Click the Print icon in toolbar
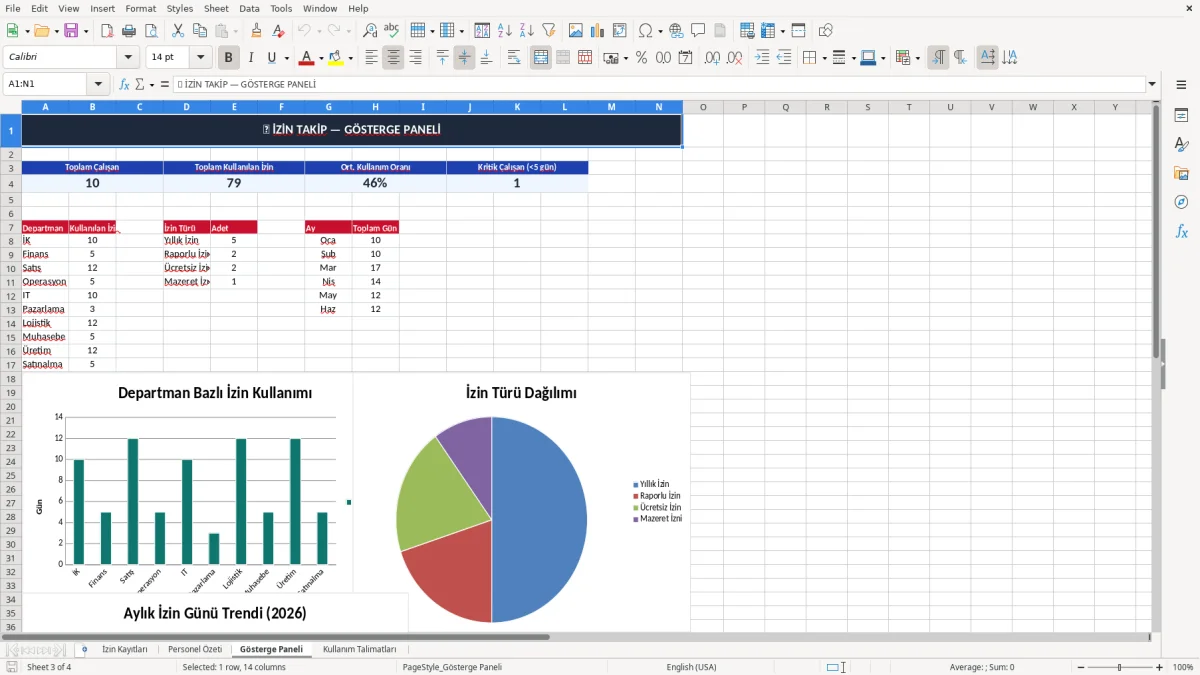 pos(128,31)
